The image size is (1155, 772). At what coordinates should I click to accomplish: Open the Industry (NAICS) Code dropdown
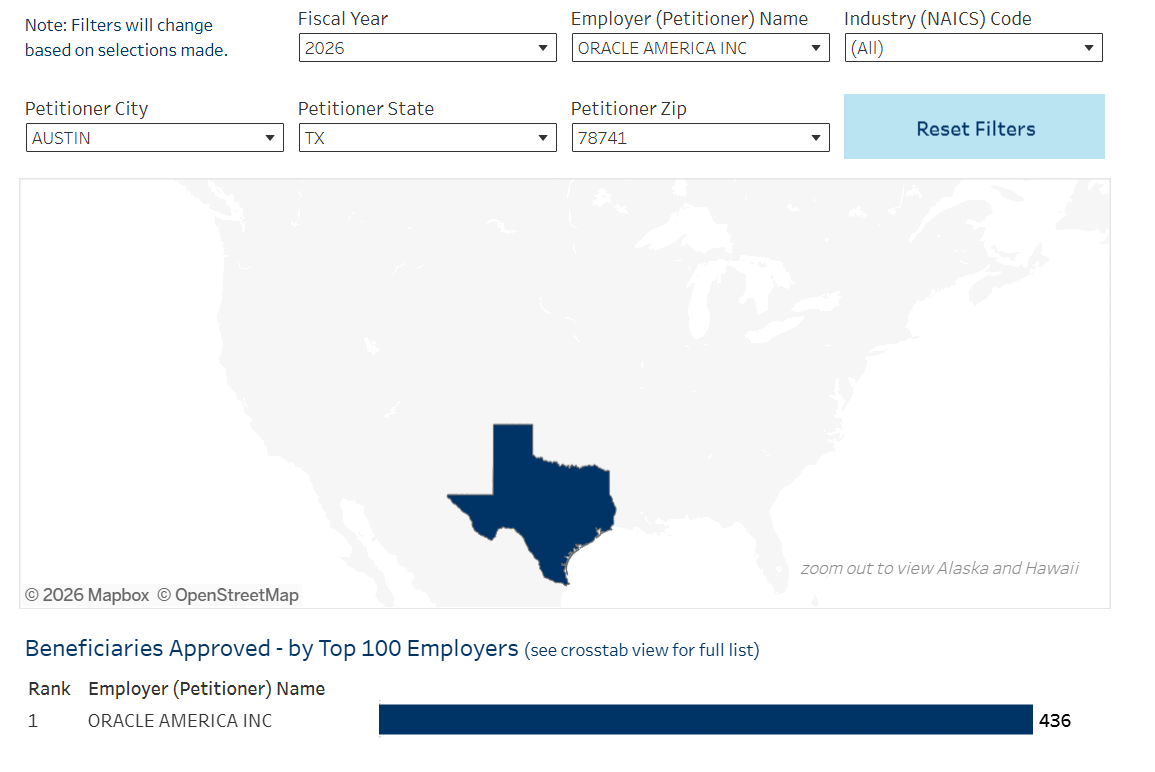tap(973, 48)
